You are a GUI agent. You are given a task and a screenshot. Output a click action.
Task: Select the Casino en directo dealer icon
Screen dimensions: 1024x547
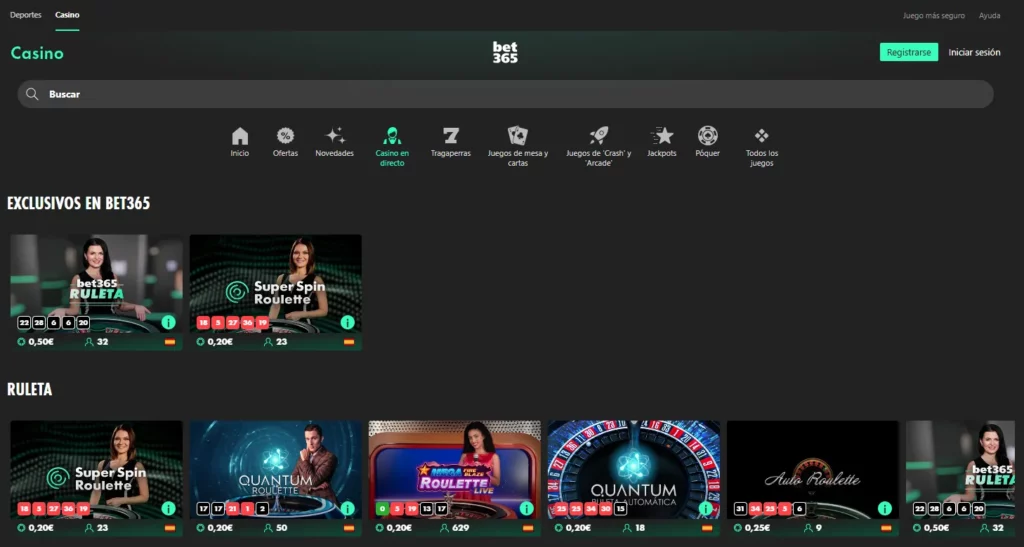coord(392,136)
